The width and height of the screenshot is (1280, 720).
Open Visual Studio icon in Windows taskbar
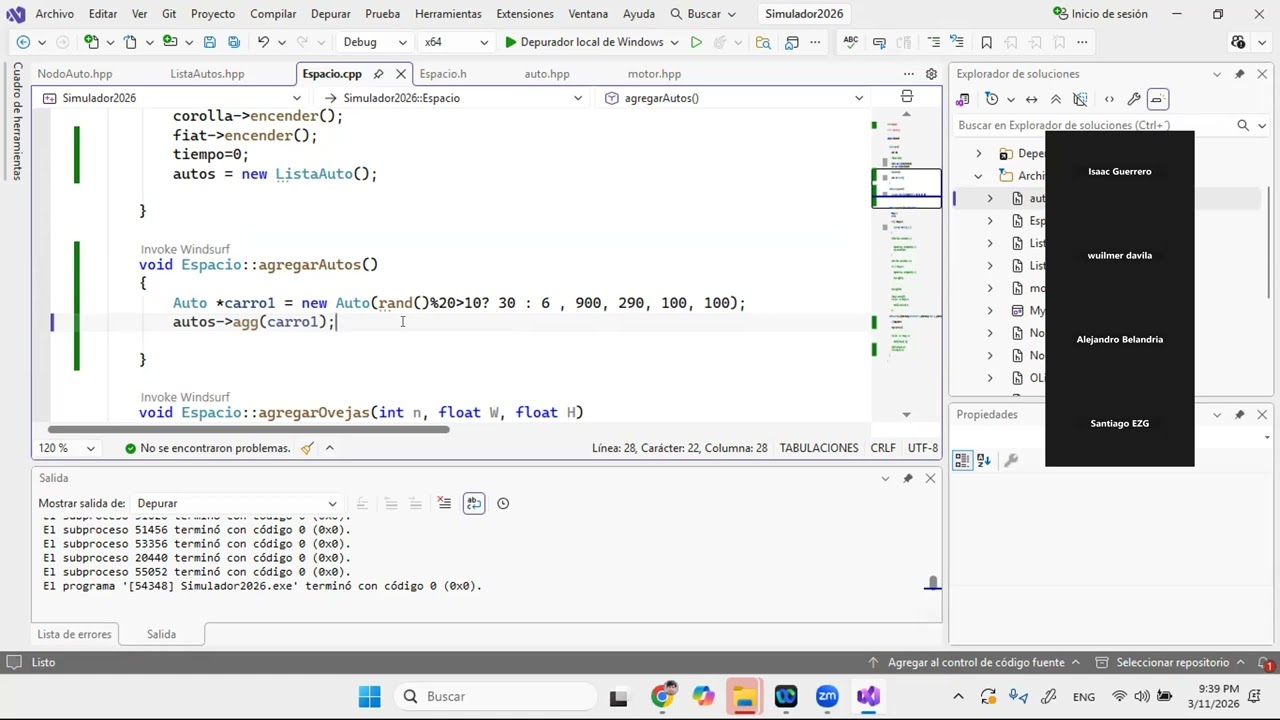[868, 696]
